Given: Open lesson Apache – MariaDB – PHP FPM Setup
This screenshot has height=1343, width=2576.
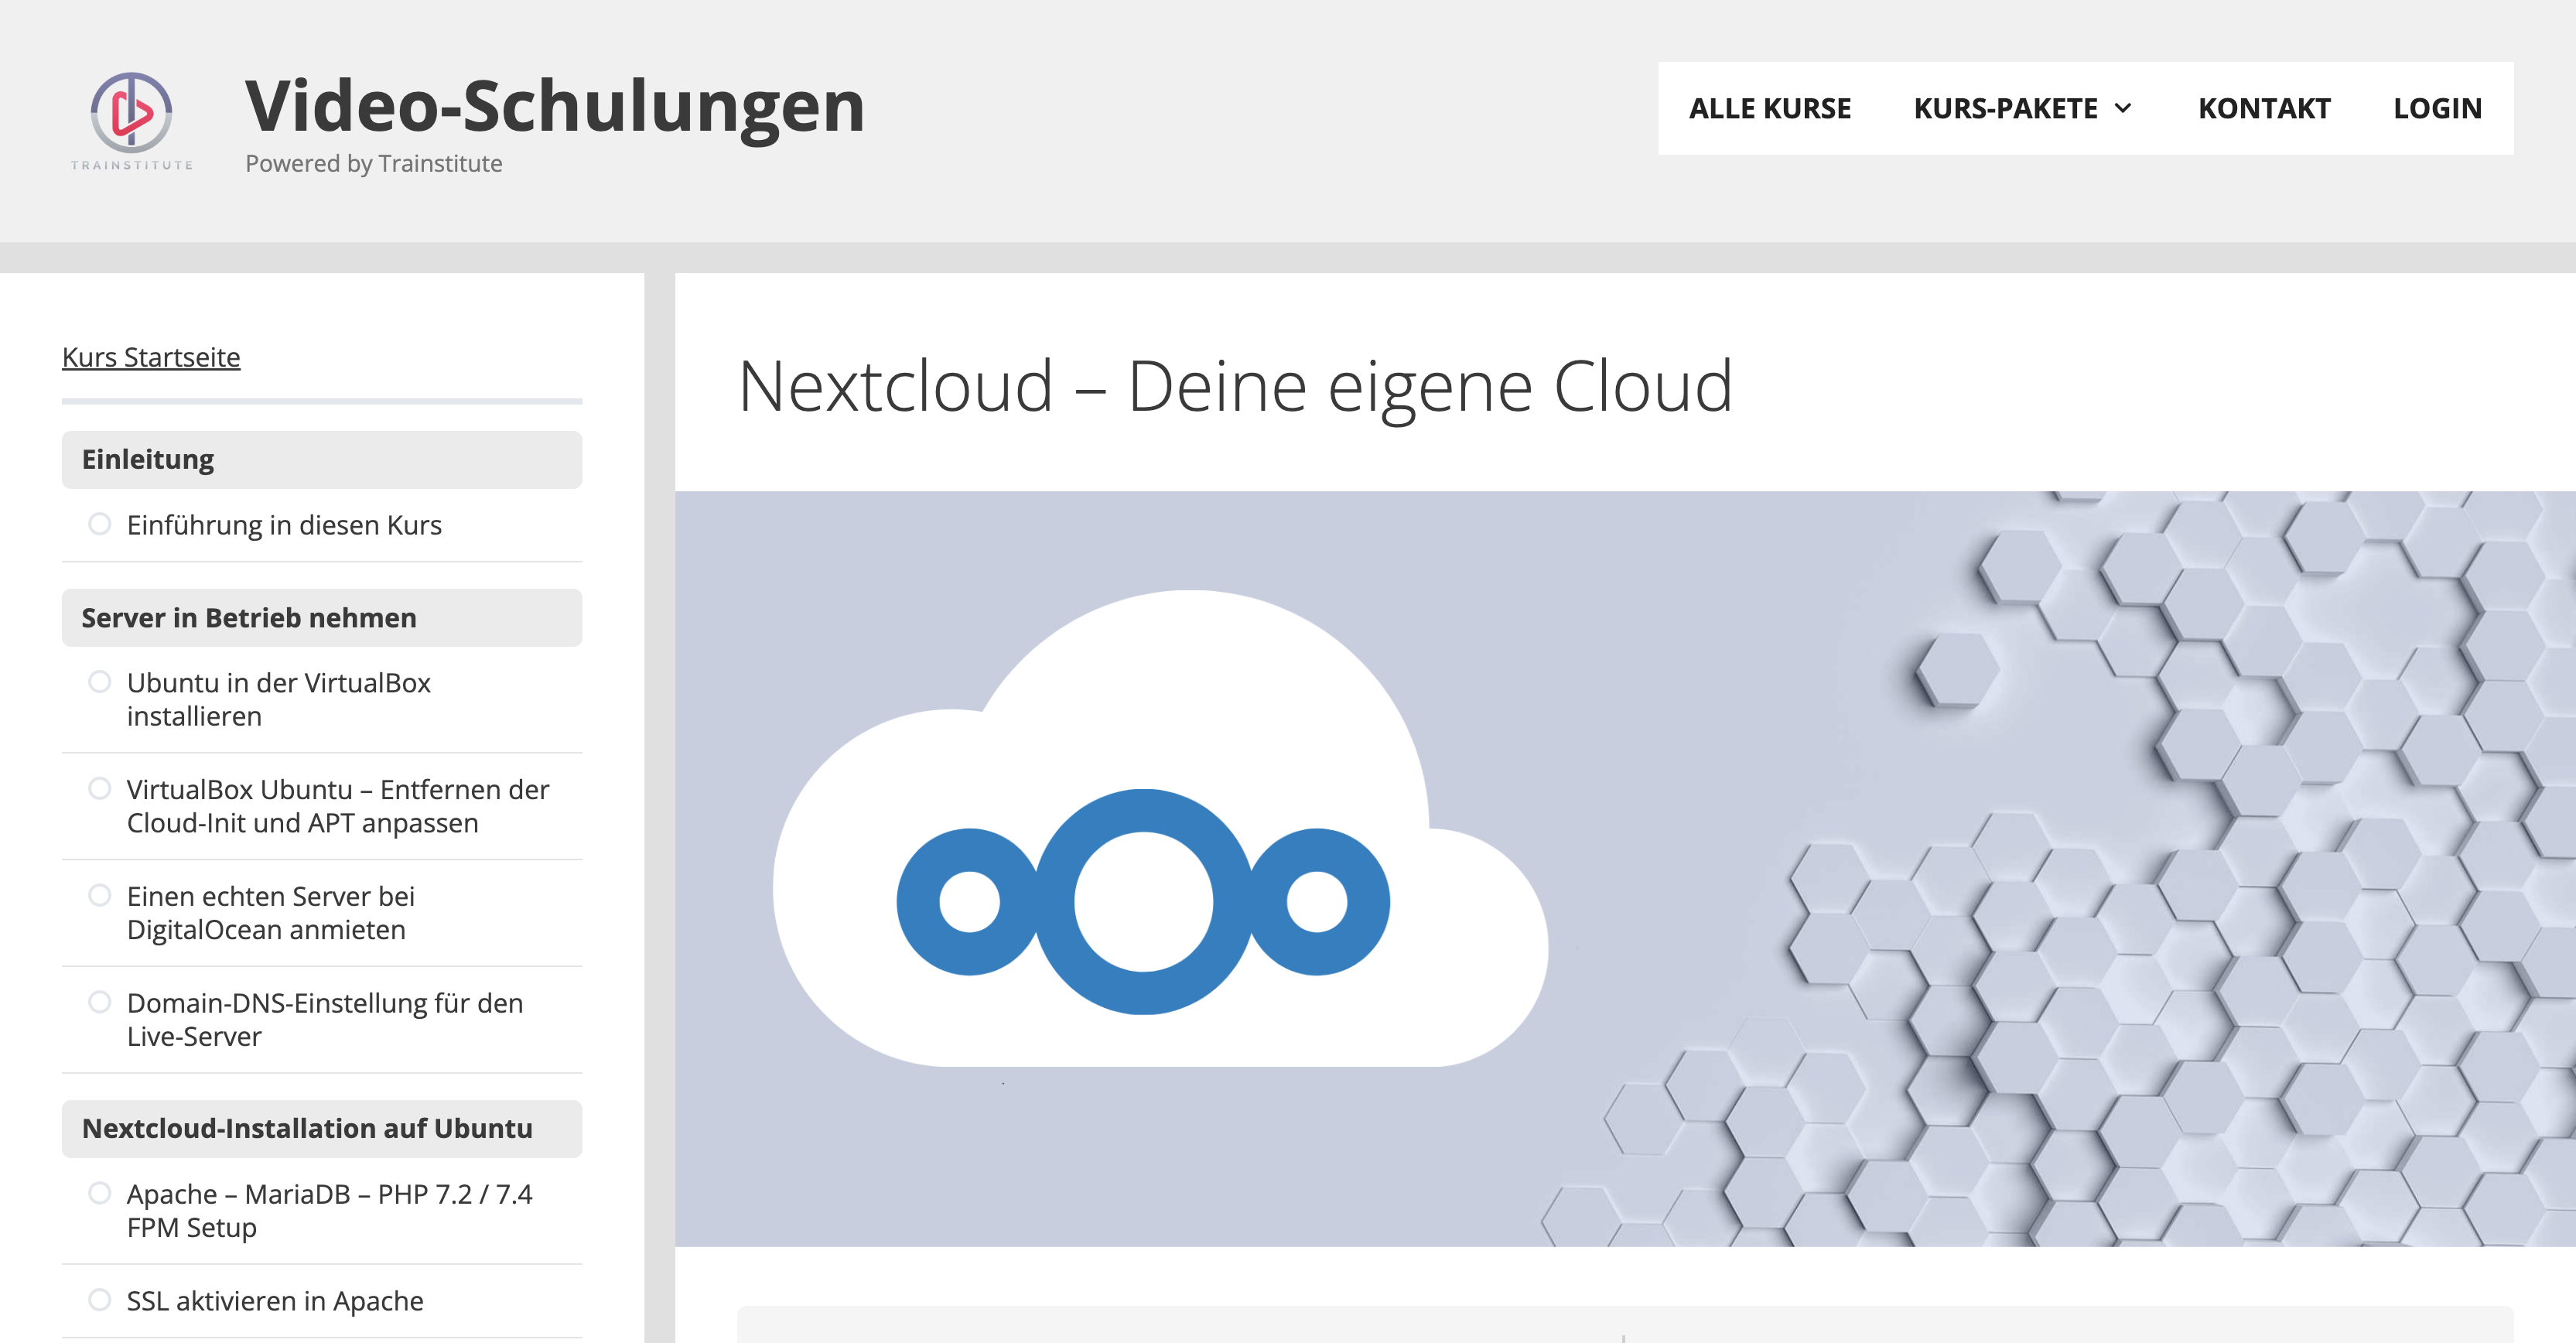Looking at the screenshot, I should coord(330,1211).
